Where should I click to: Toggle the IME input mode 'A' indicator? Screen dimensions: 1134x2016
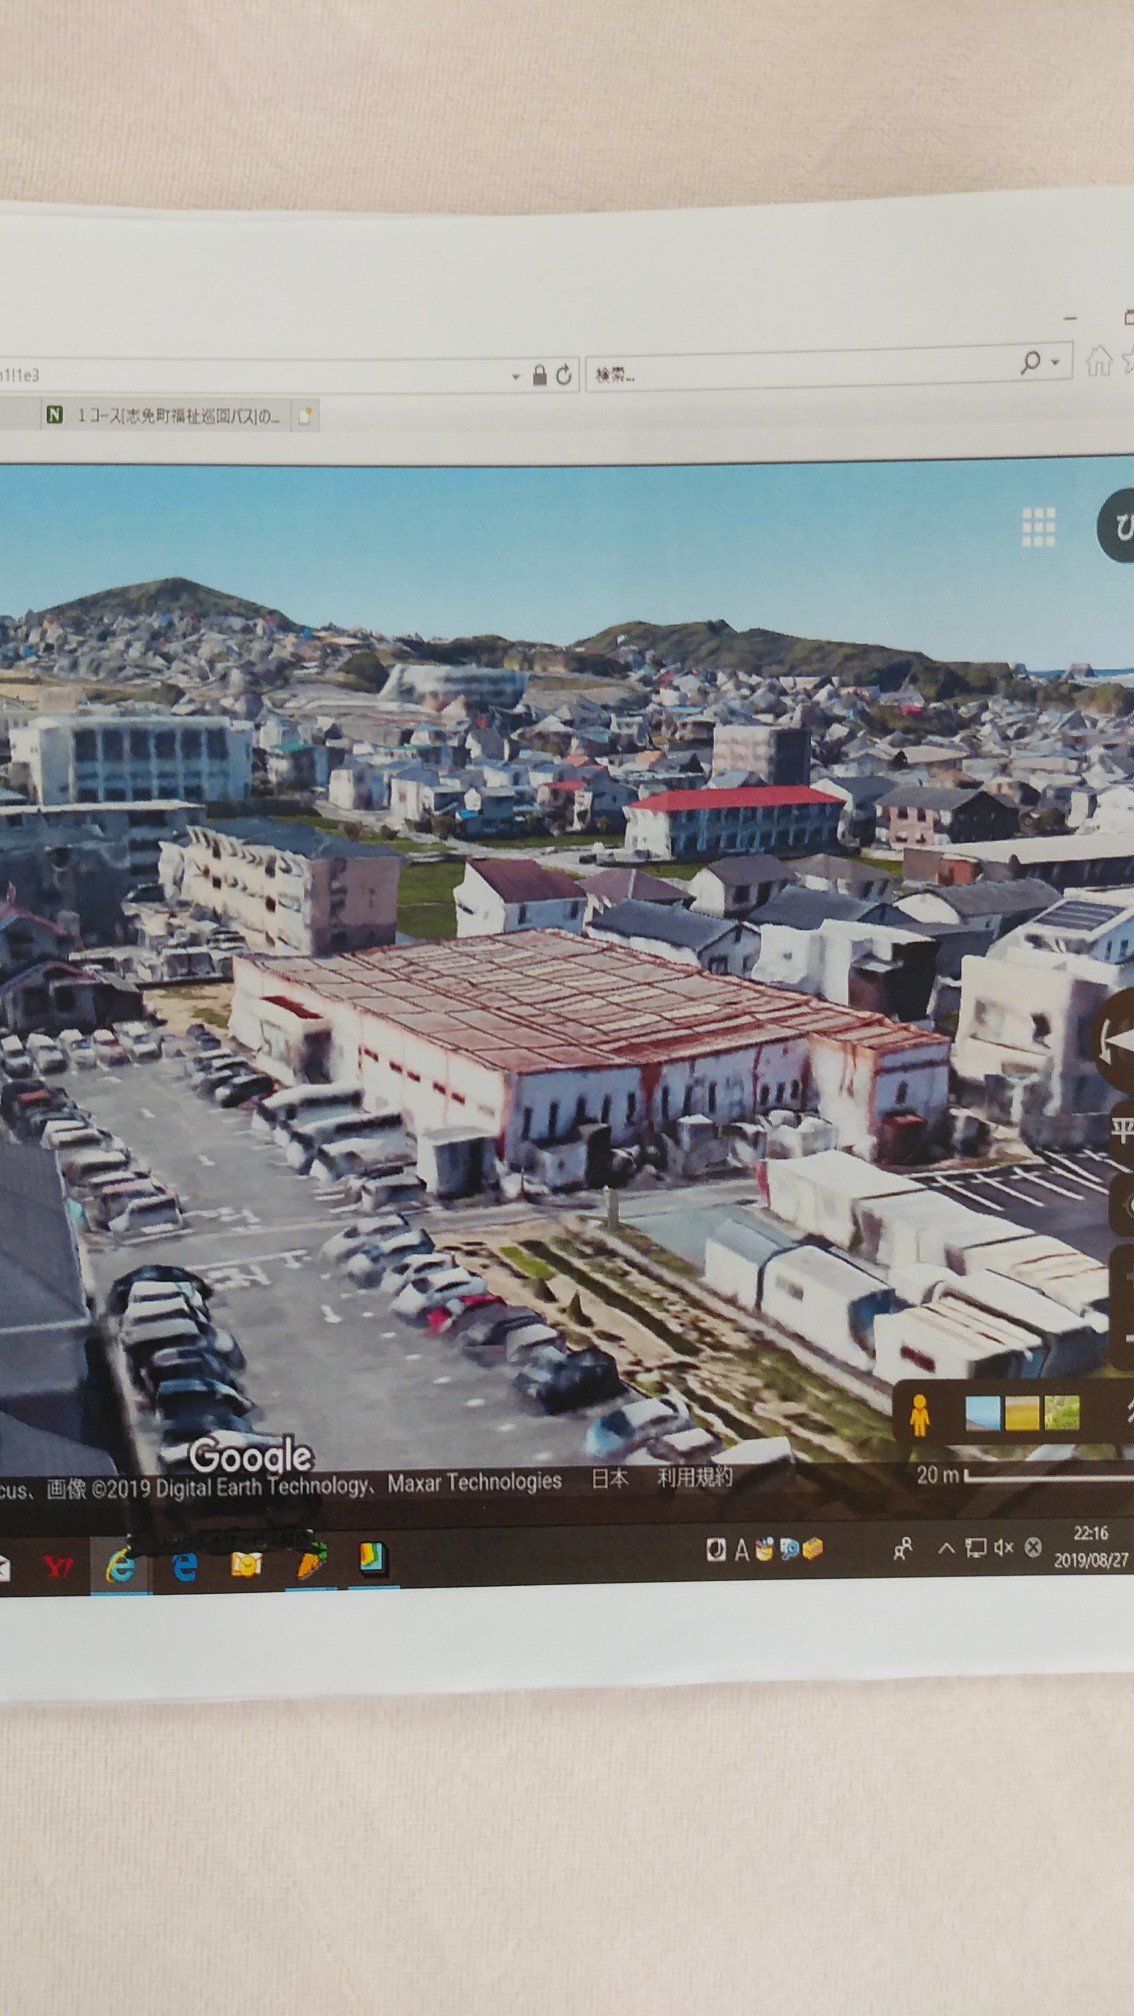742,1550
